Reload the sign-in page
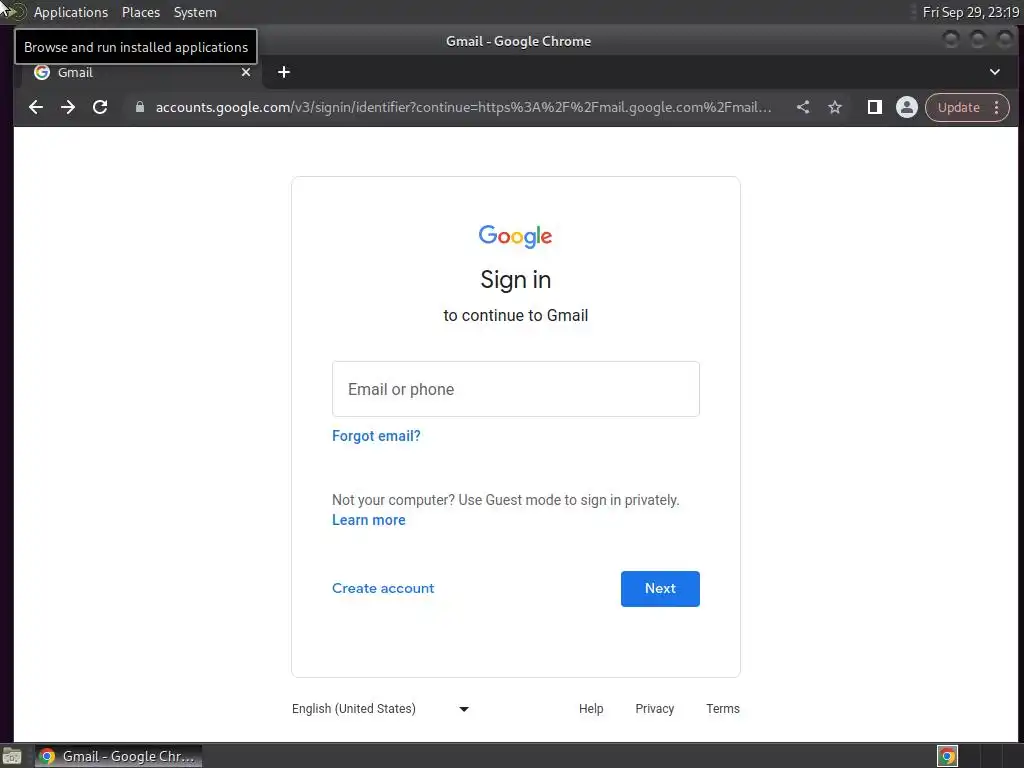This screenshot has width=1024, height=768. click(100, 107)
